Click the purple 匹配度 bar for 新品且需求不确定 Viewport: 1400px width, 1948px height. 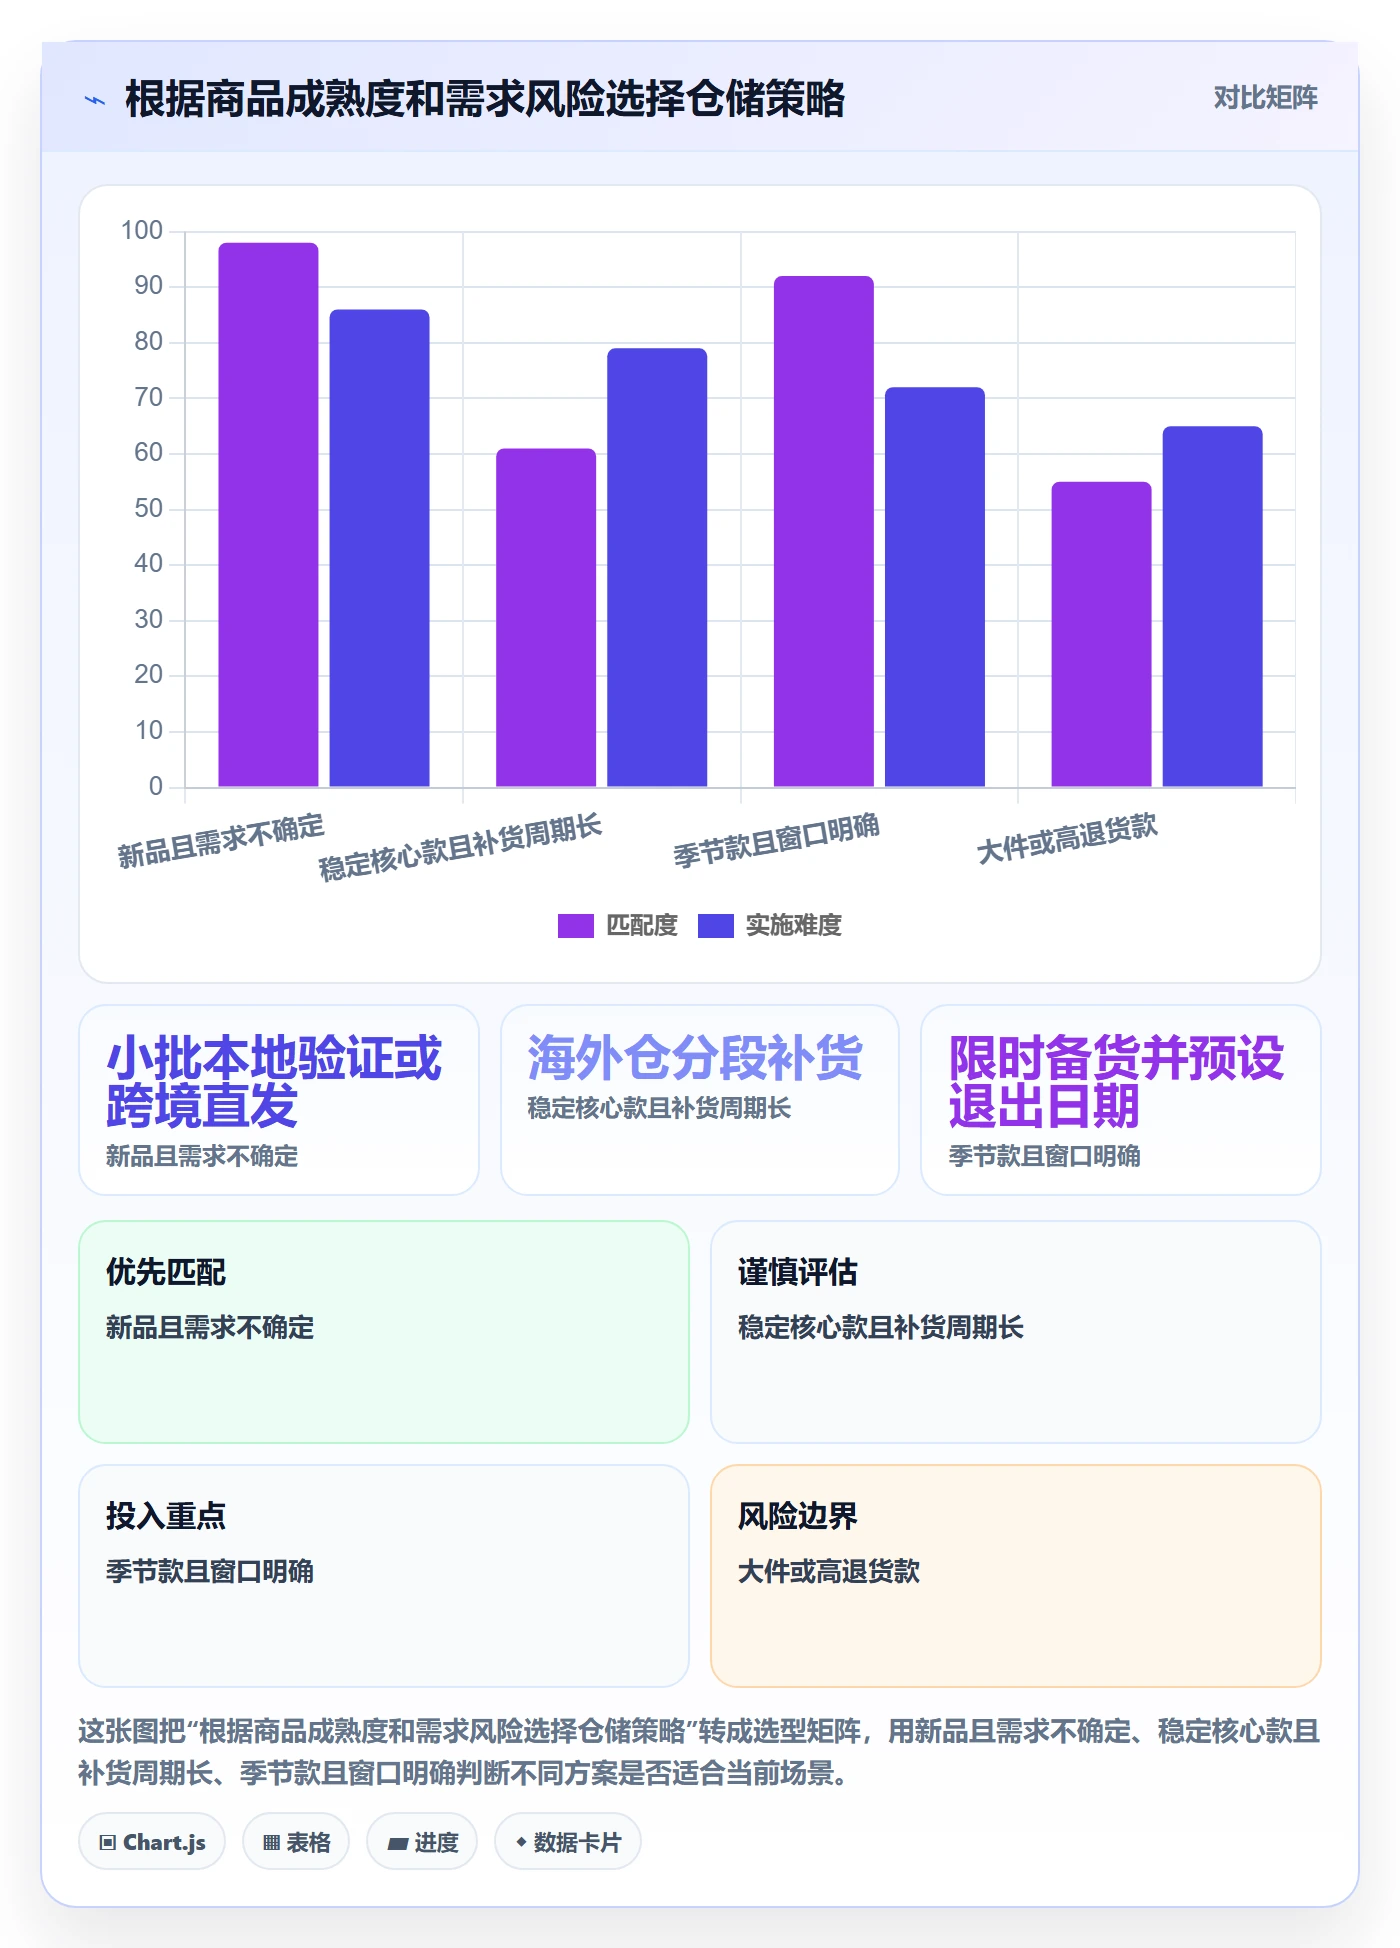click(x=268, y=515)
